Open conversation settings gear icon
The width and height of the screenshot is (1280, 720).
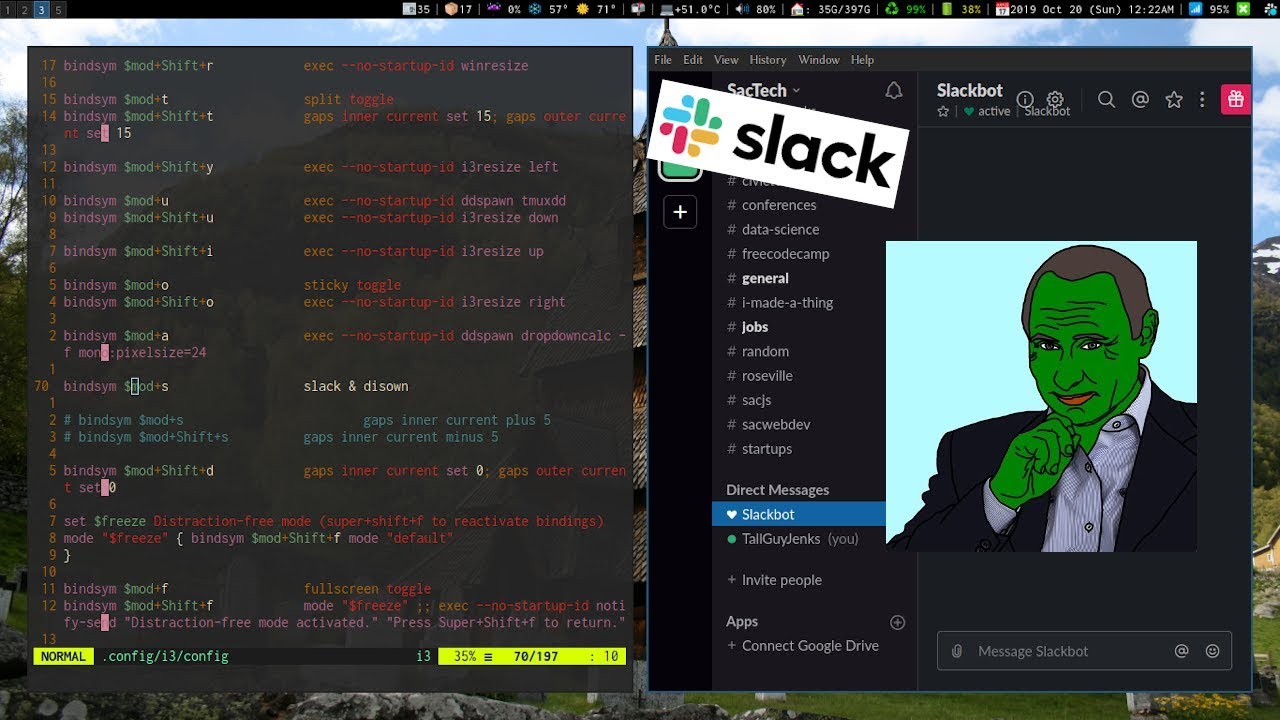[1055, 99]
